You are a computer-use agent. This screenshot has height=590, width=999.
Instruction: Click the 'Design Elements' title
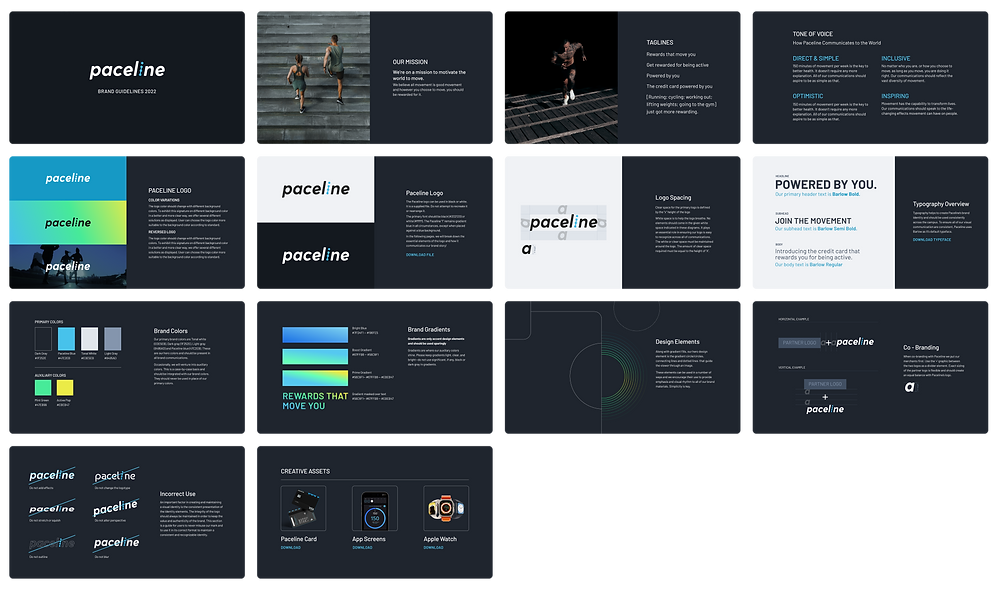click(x=677, y=342)
